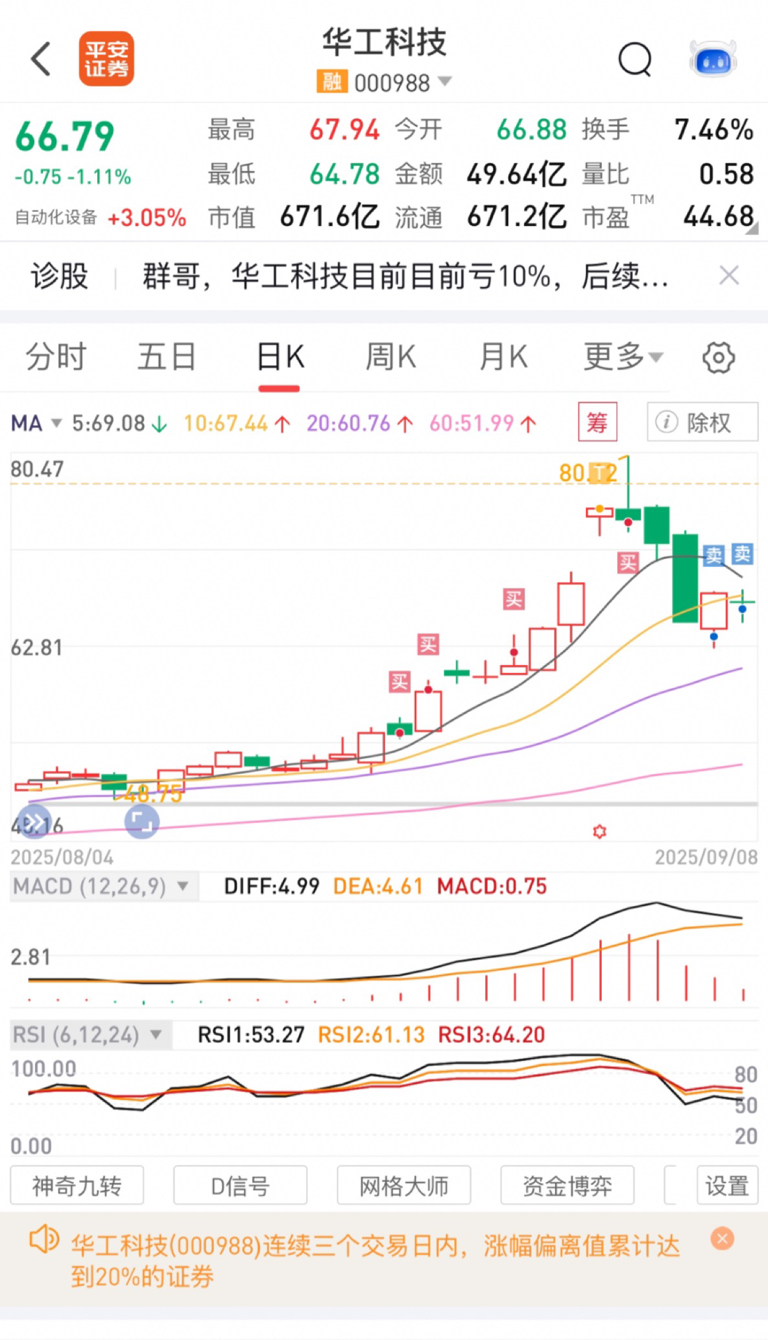
Task: Open the 华工科技 涨幅偏离 announcement text
Action: (375, 1260)
